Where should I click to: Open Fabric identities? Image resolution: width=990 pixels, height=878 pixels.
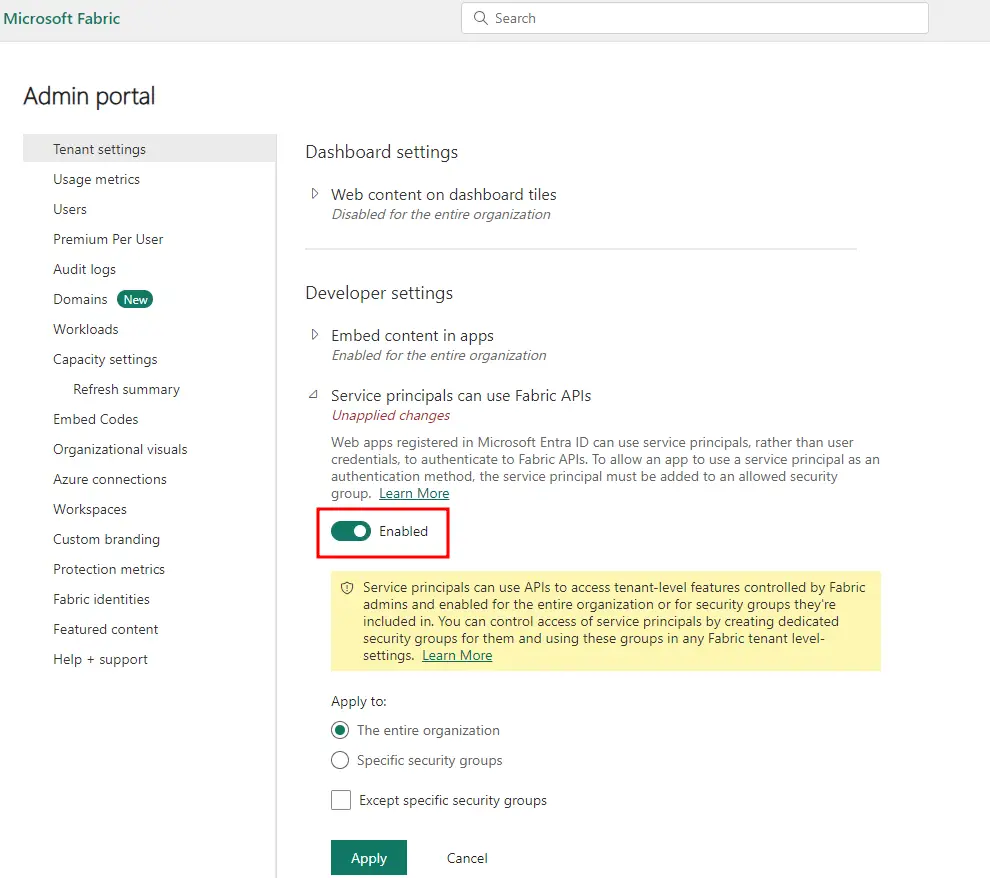point(101,599)
